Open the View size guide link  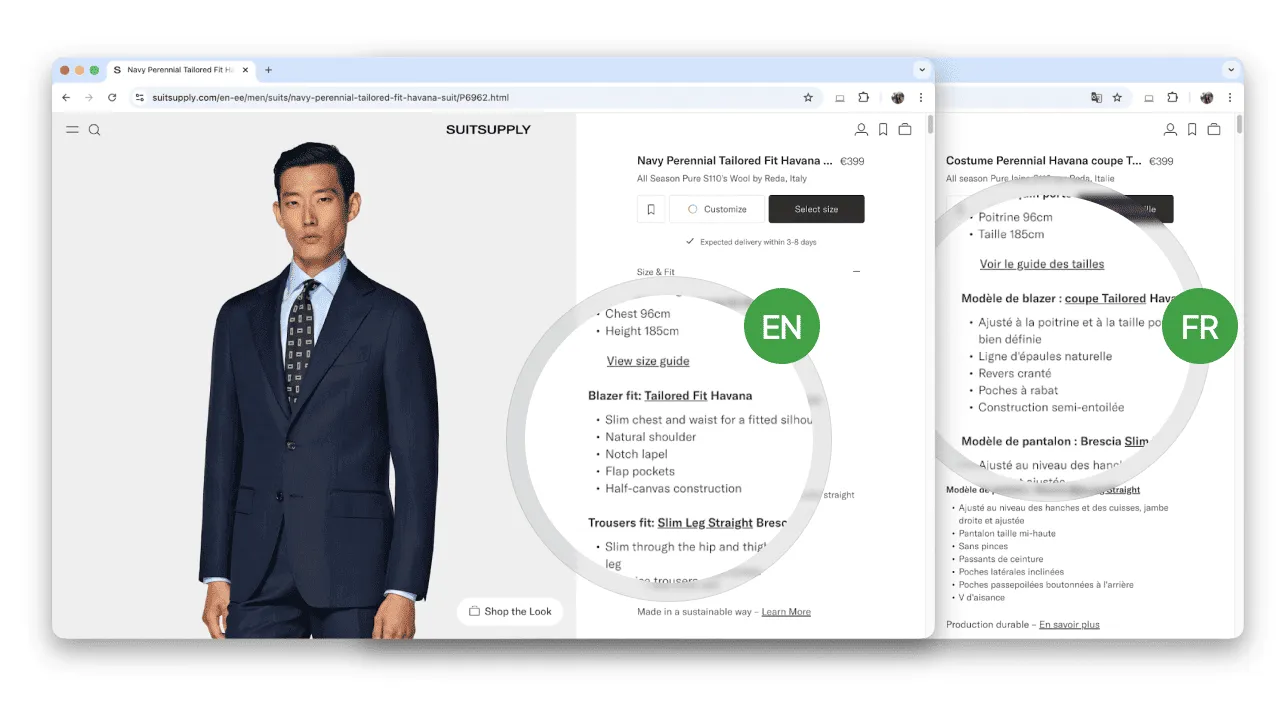click(647, 361)
